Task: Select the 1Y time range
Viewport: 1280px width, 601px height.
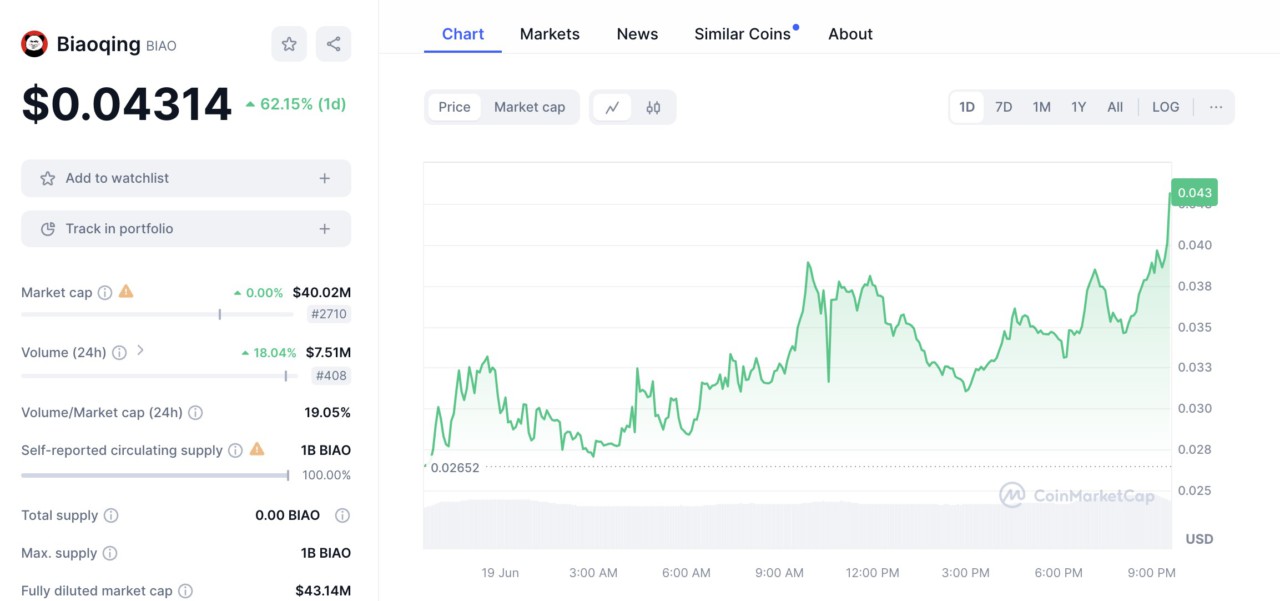Action: (x=1078, y=106)
